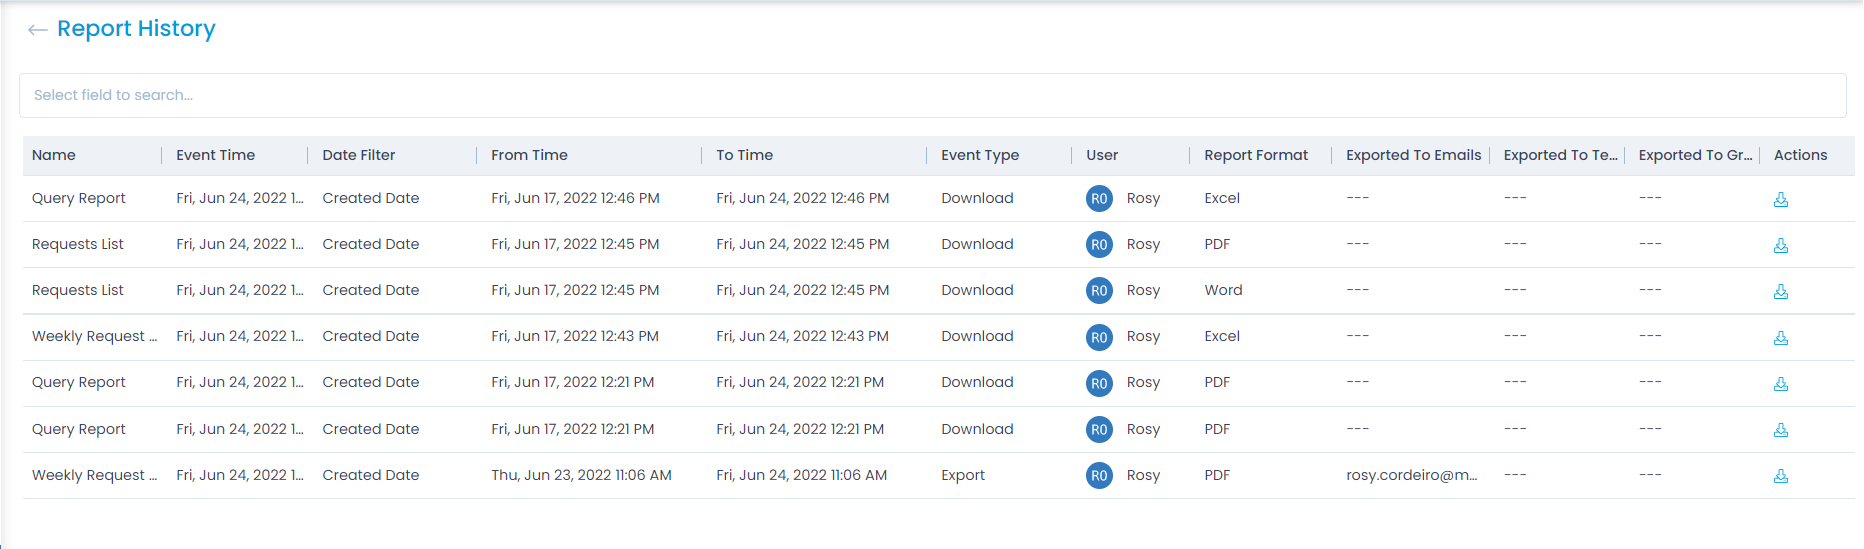
Task: Sort by the Event Type column
Action: point(979,155)
